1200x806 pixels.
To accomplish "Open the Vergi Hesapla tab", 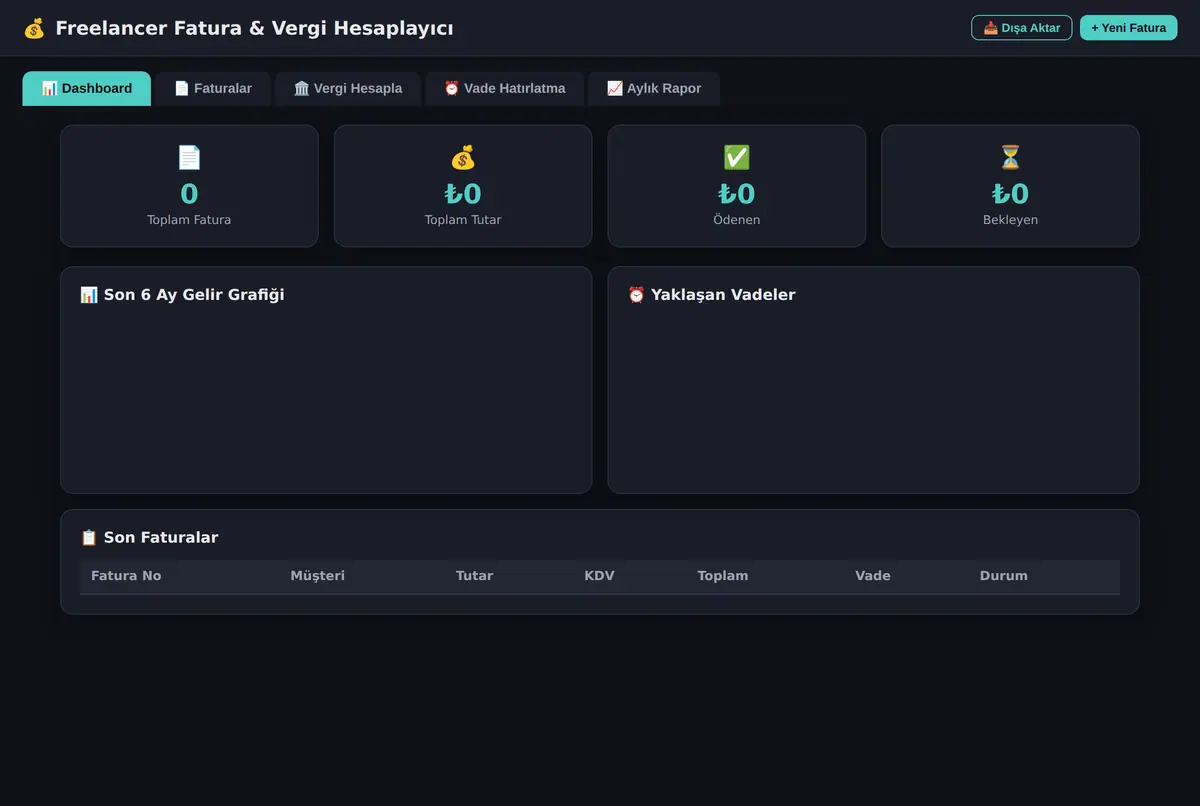I will (x=348, y=88).
